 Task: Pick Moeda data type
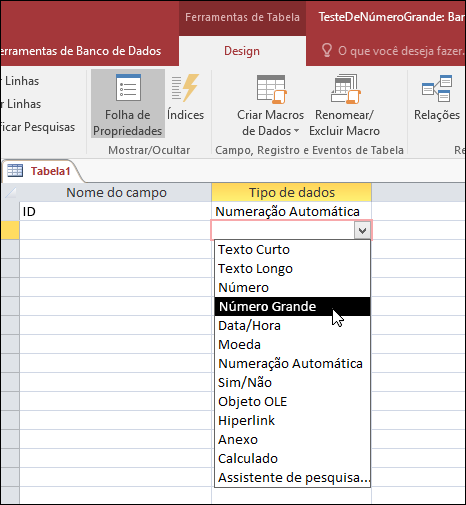(292, 344)
